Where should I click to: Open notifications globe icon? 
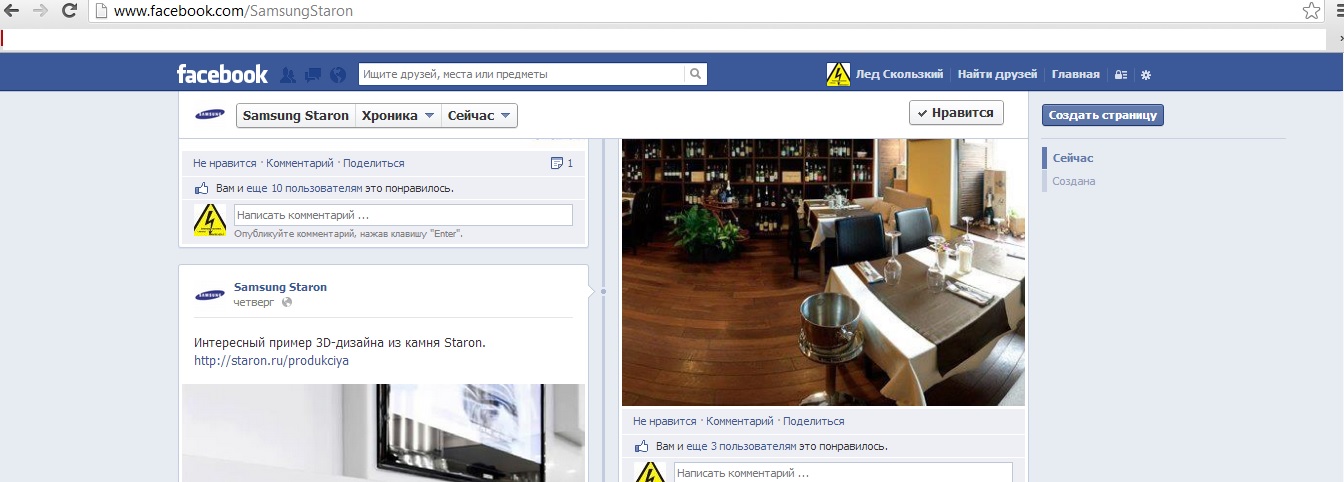337,75
